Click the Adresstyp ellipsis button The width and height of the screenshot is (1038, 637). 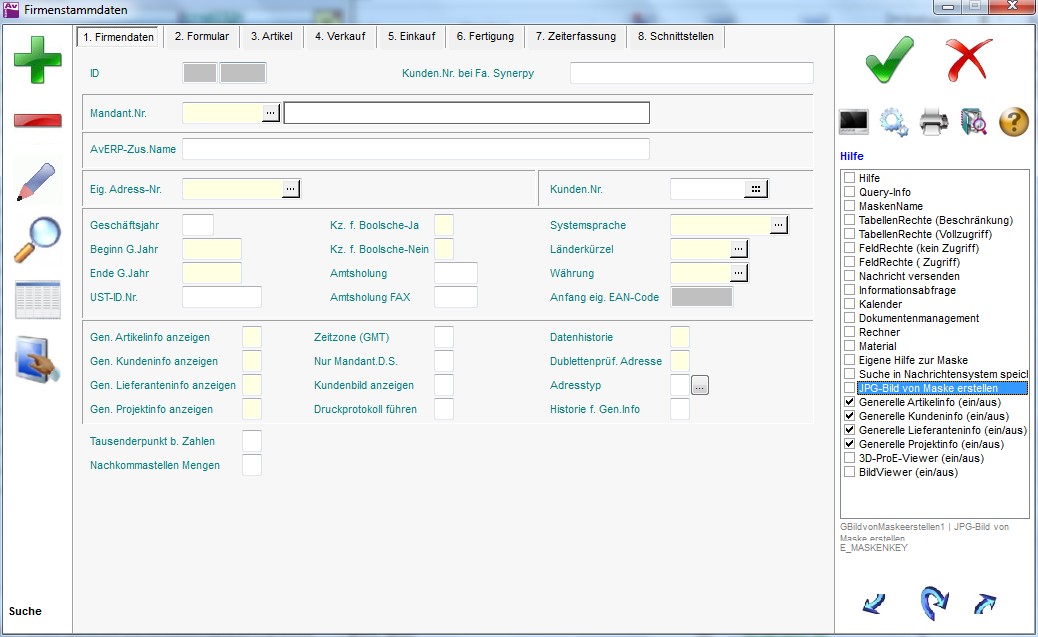700,385
